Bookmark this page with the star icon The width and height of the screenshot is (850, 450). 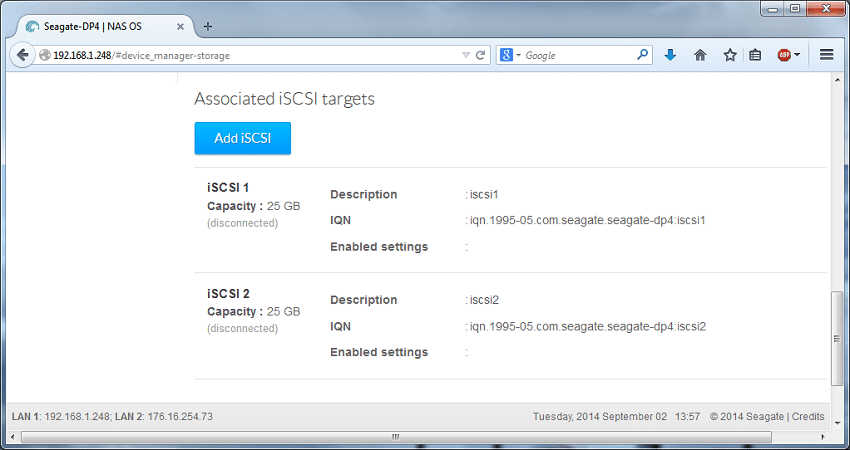click(730, 55)
